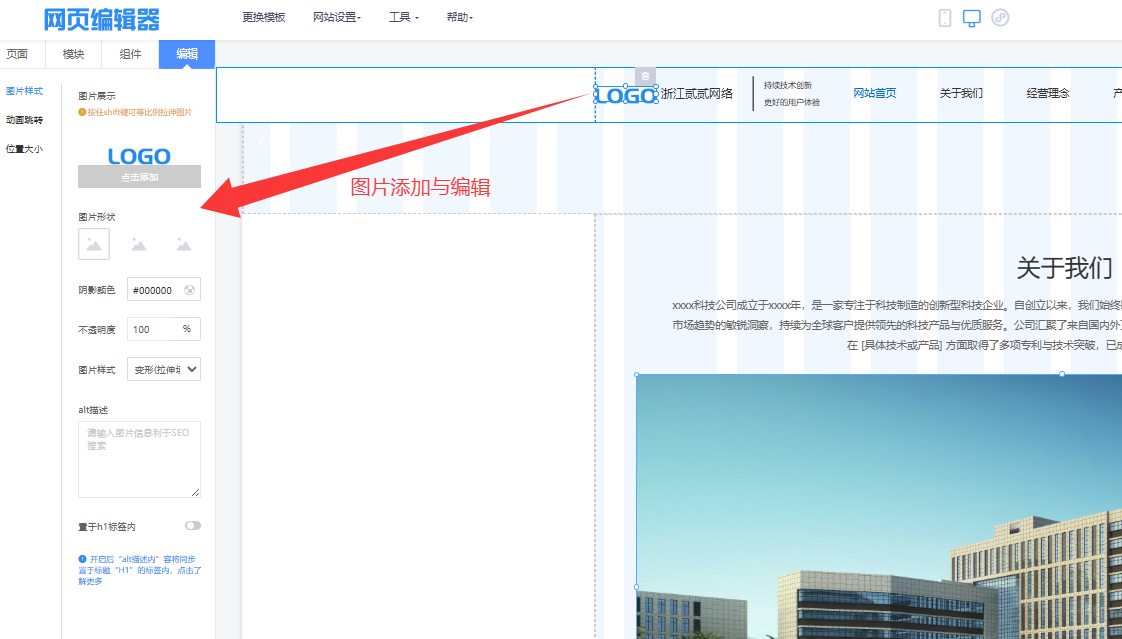Click the alt描述 text area

(x=139, y=459)
